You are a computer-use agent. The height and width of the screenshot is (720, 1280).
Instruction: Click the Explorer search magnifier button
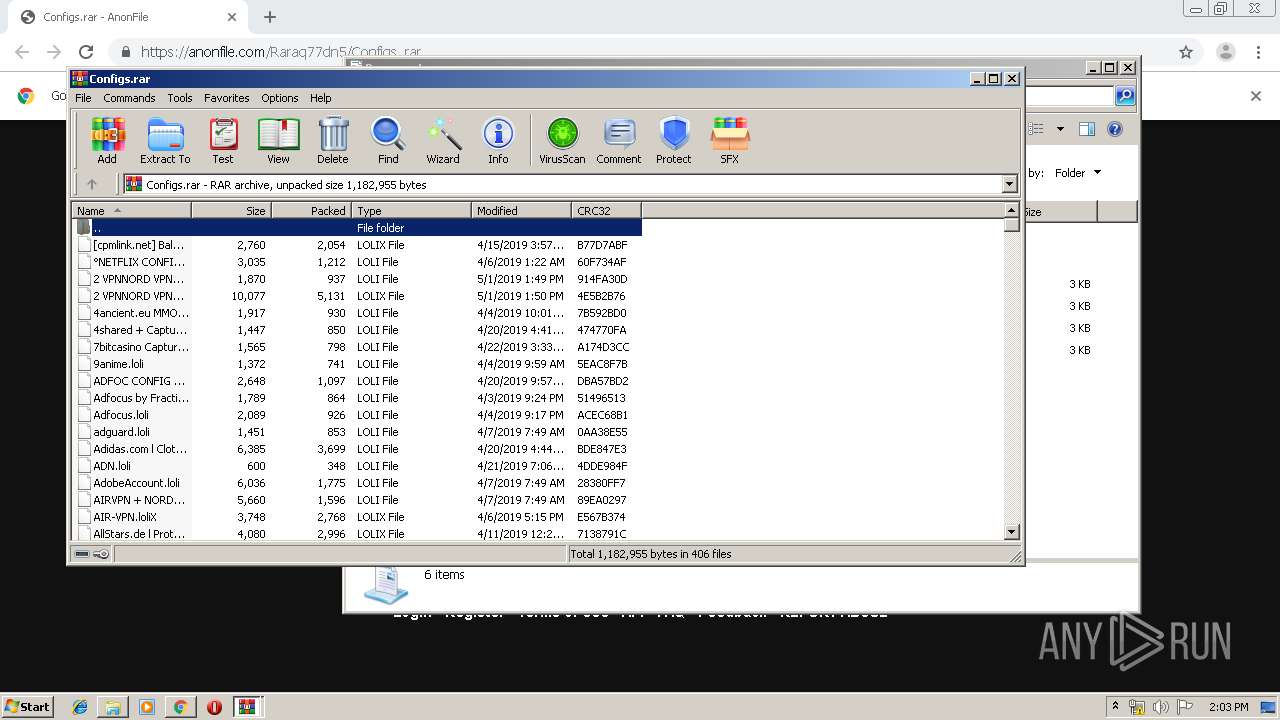point(1125,96)
